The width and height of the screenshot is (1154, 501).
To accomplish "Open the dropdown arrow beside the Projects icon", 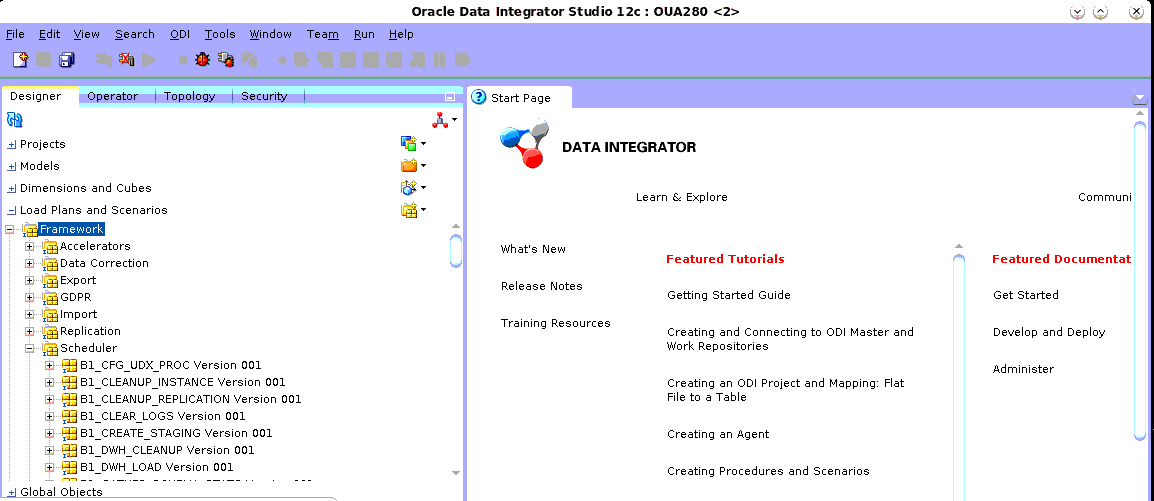I will [423, 144].
